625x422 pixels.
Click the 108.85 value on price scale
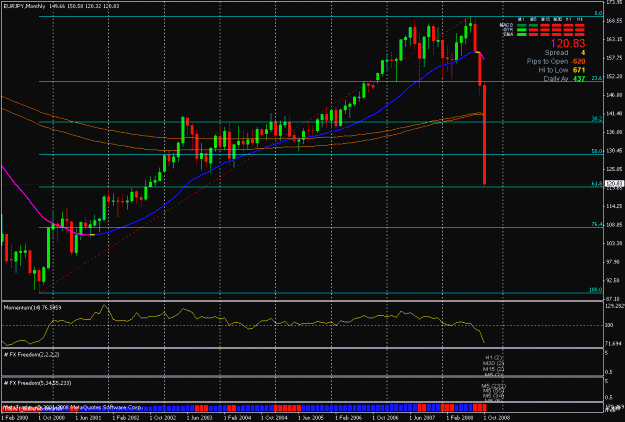pos(614,225)
